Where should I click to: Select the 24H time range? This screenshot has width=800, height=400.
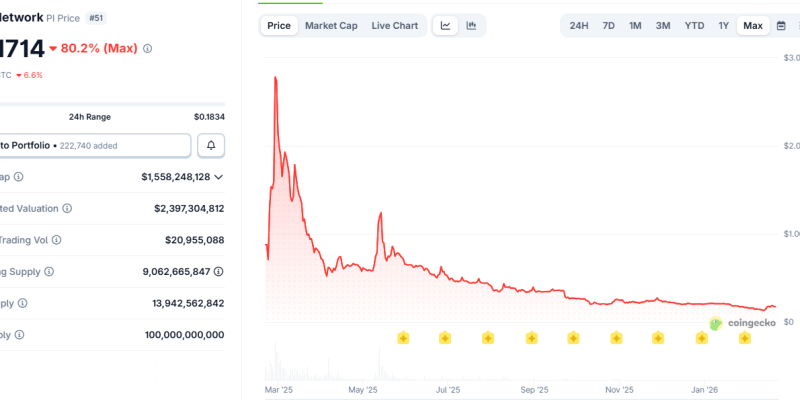point(579,25)
